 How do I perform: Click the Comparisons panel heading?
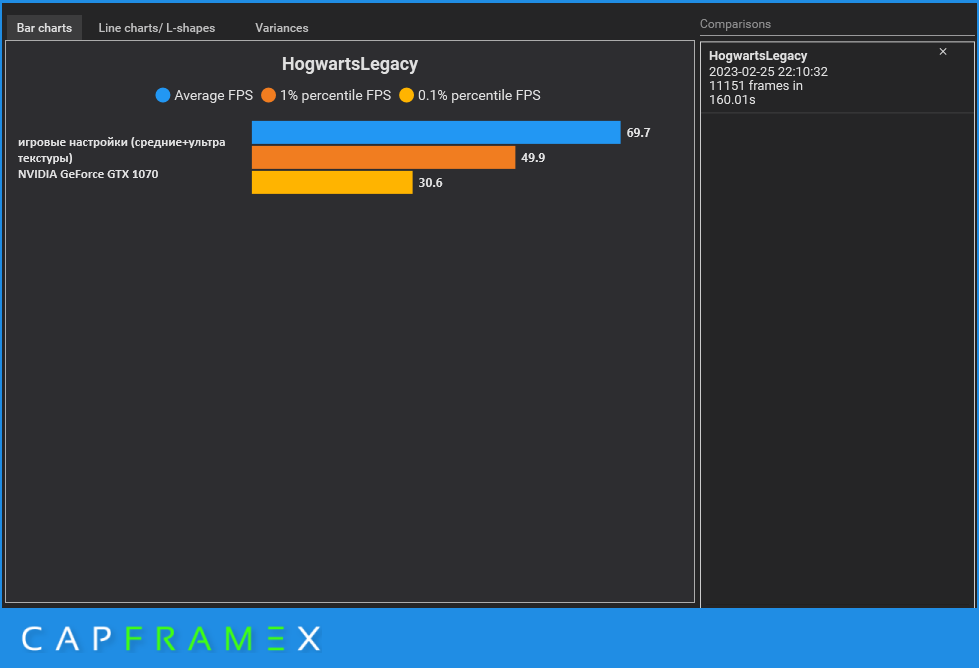pyautogui.click(x=735, y=24)
